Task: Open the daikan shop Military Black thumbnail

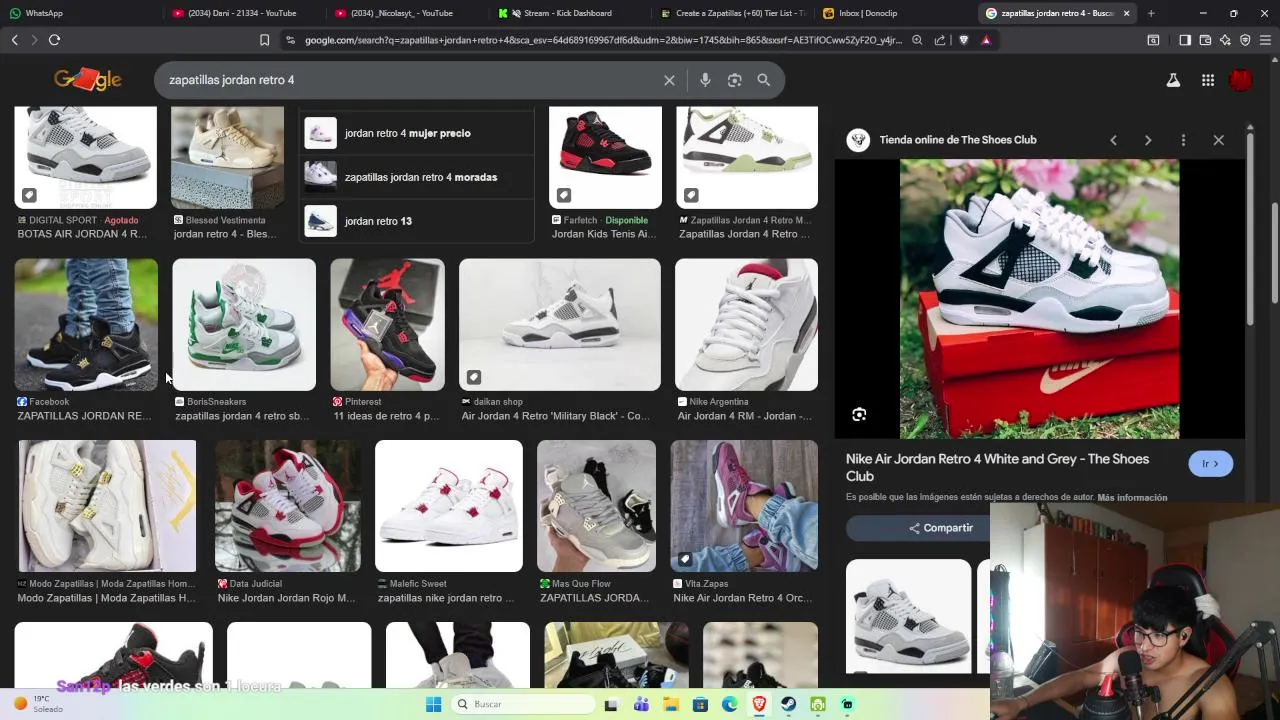Action: click(560, 325)
